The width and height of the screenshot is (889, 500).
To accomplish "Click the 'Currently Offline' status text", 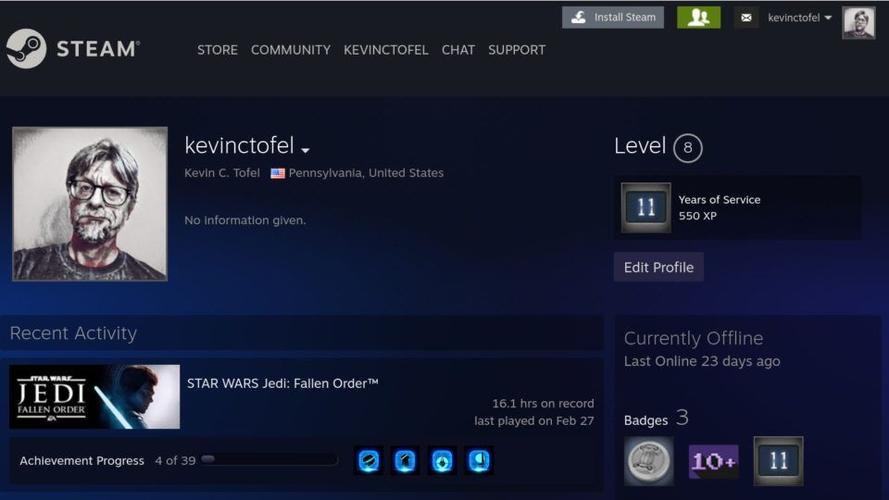I will [x=693, y=338].
